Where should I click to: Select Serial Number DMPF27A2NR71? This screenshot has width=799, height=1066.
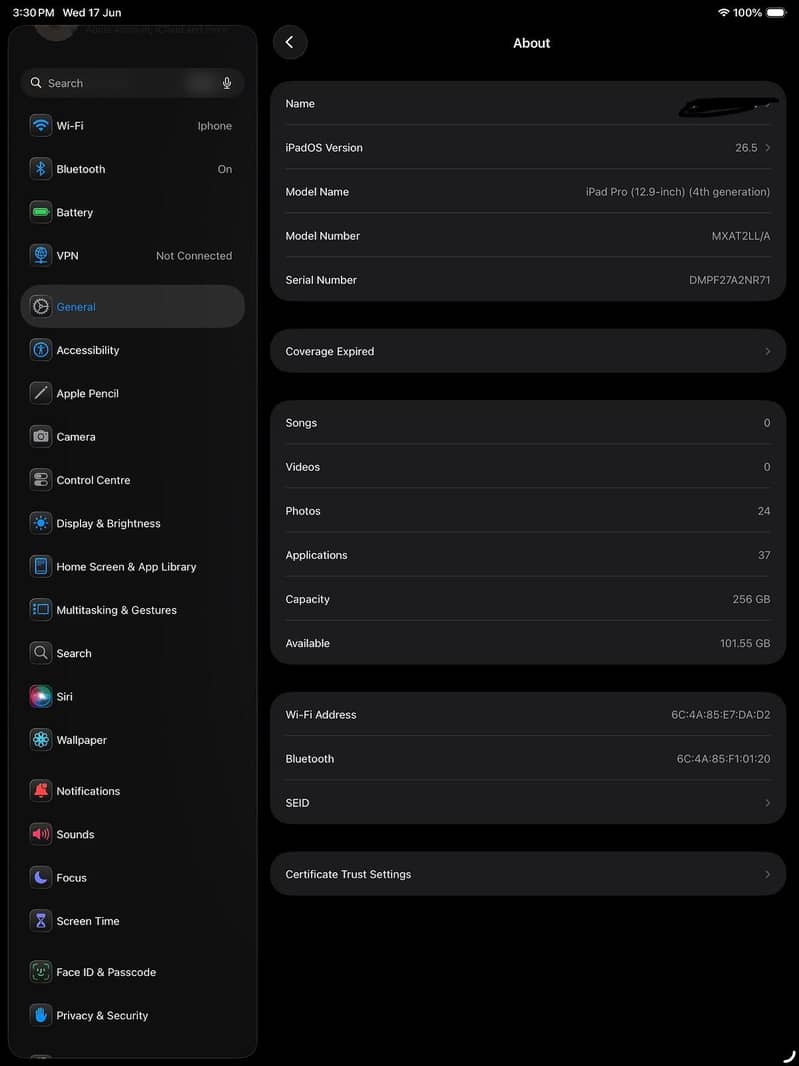[730, 280]
